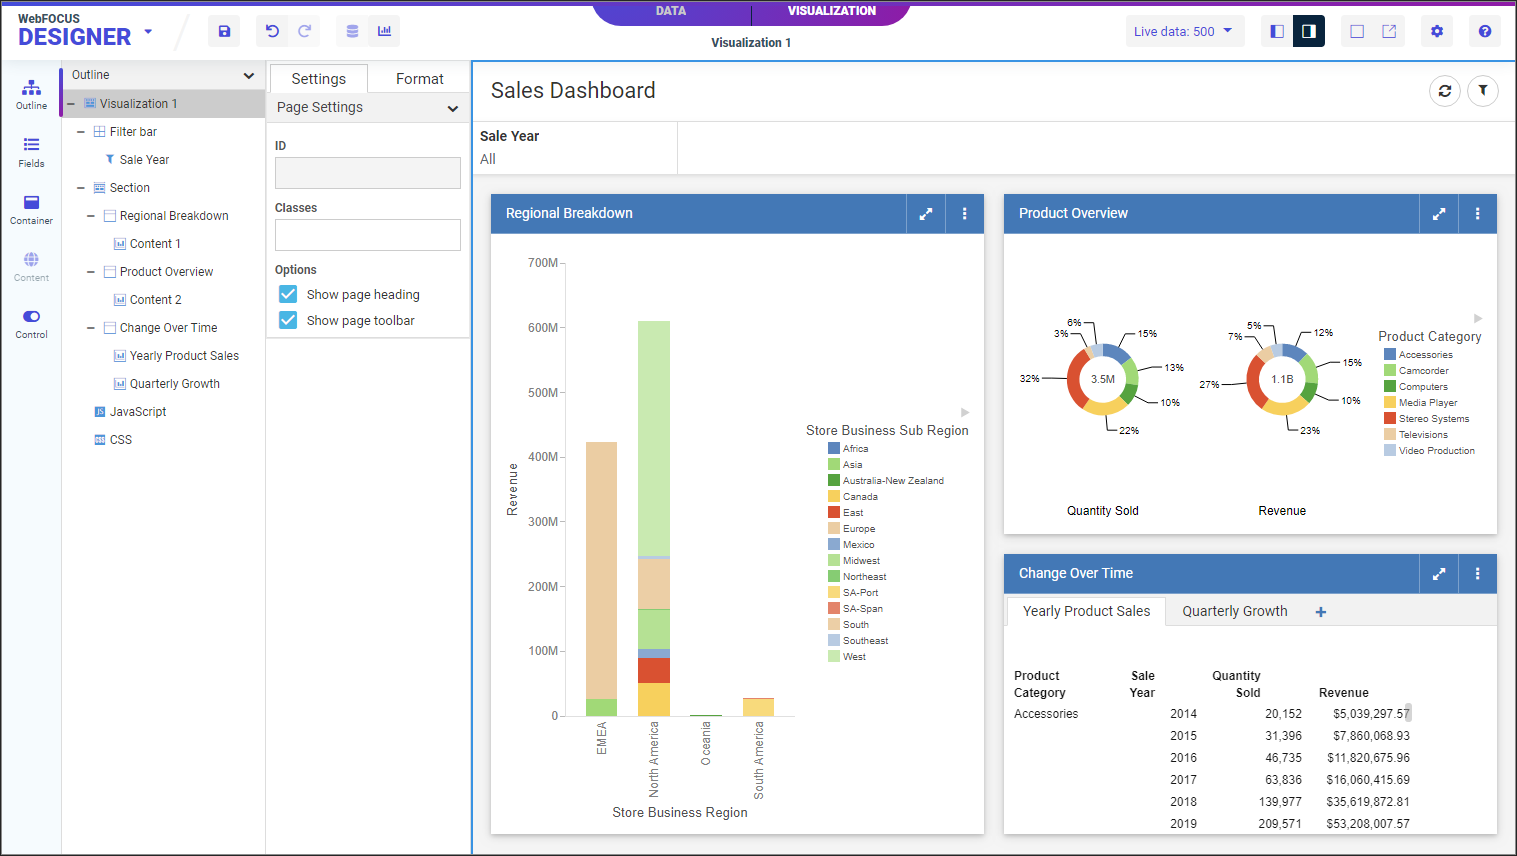
Task: Add a new tab in Change Over Time
Action: [x=1320, y=611]
